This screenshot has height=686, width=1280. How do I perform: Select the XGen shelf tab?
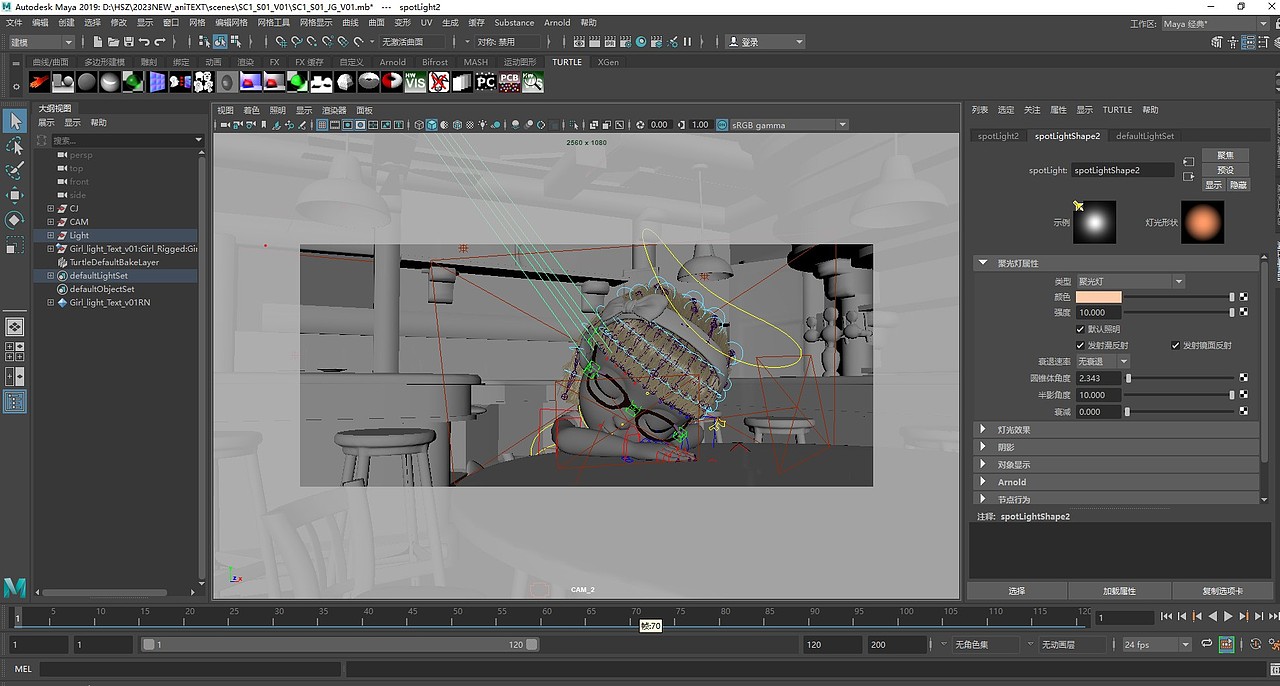coord(608,62)
